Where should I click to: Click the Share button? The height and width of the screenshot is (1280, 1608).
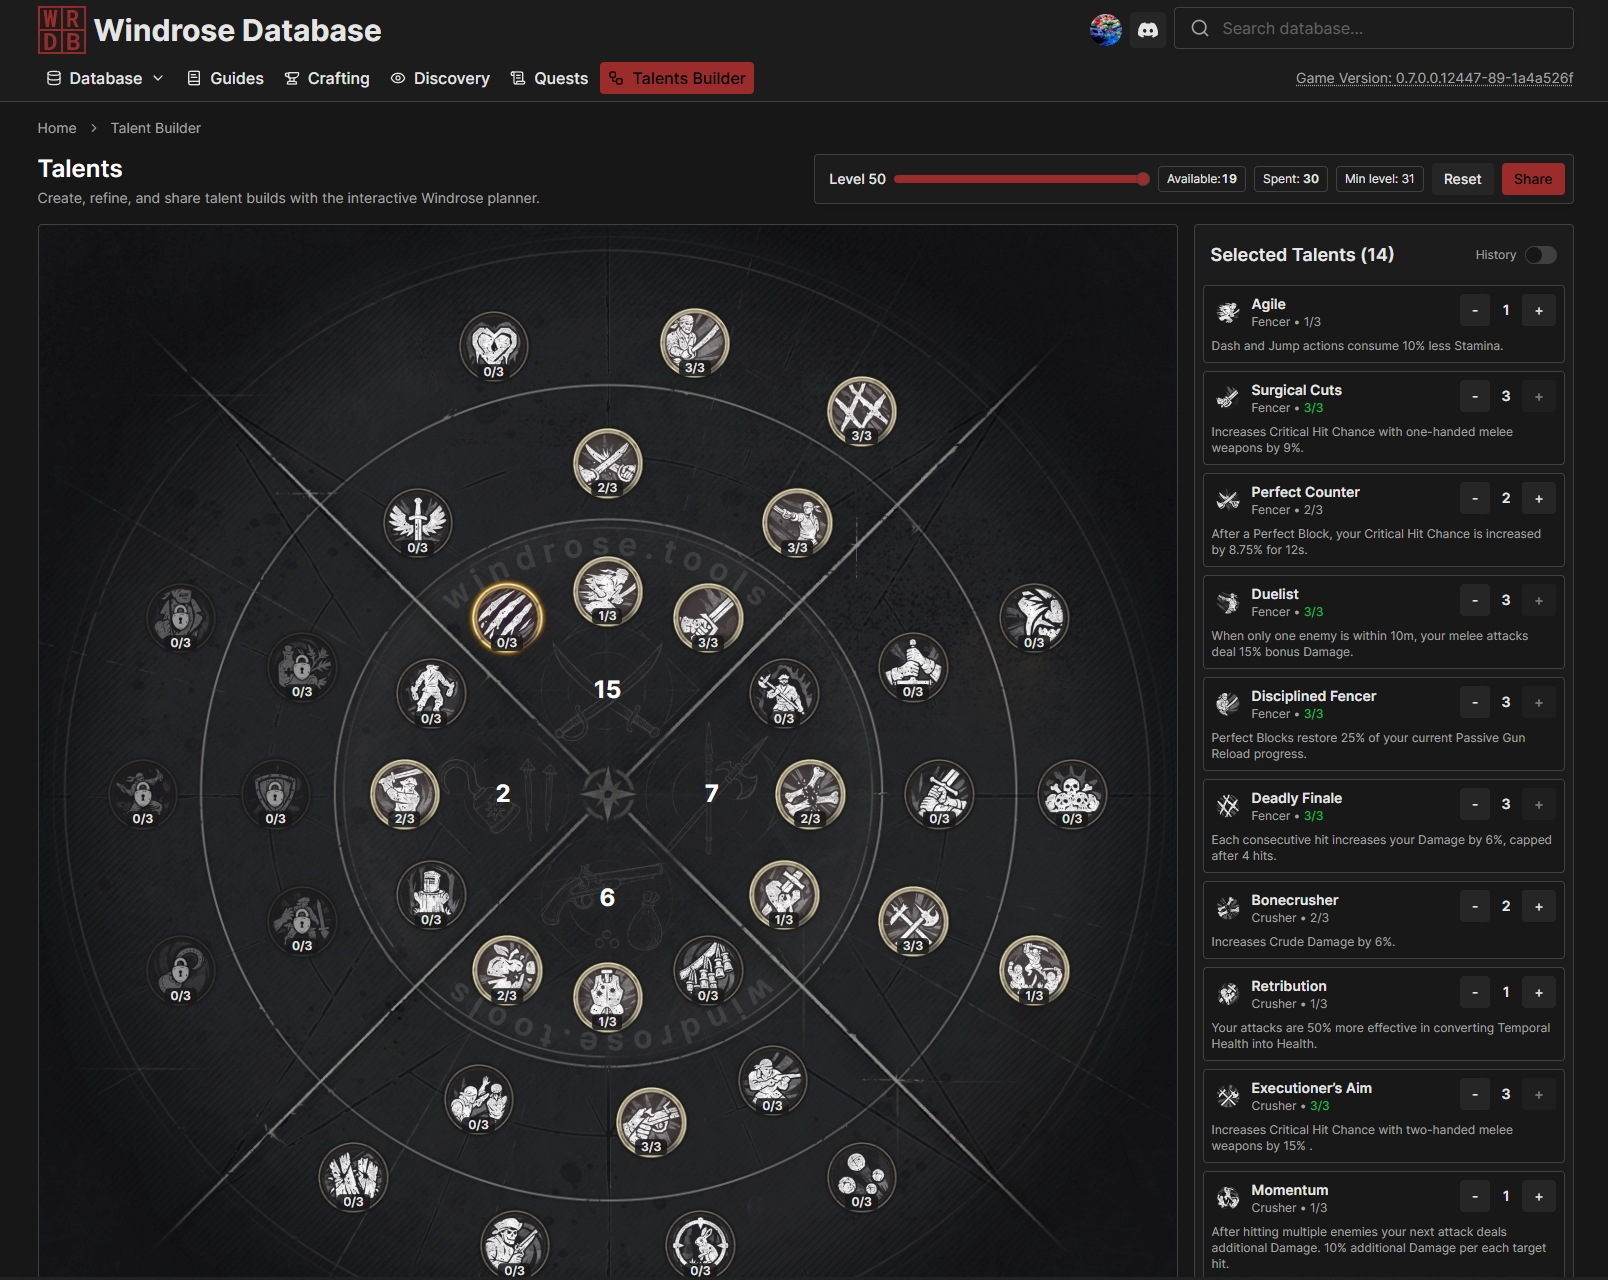point(1533,179)
